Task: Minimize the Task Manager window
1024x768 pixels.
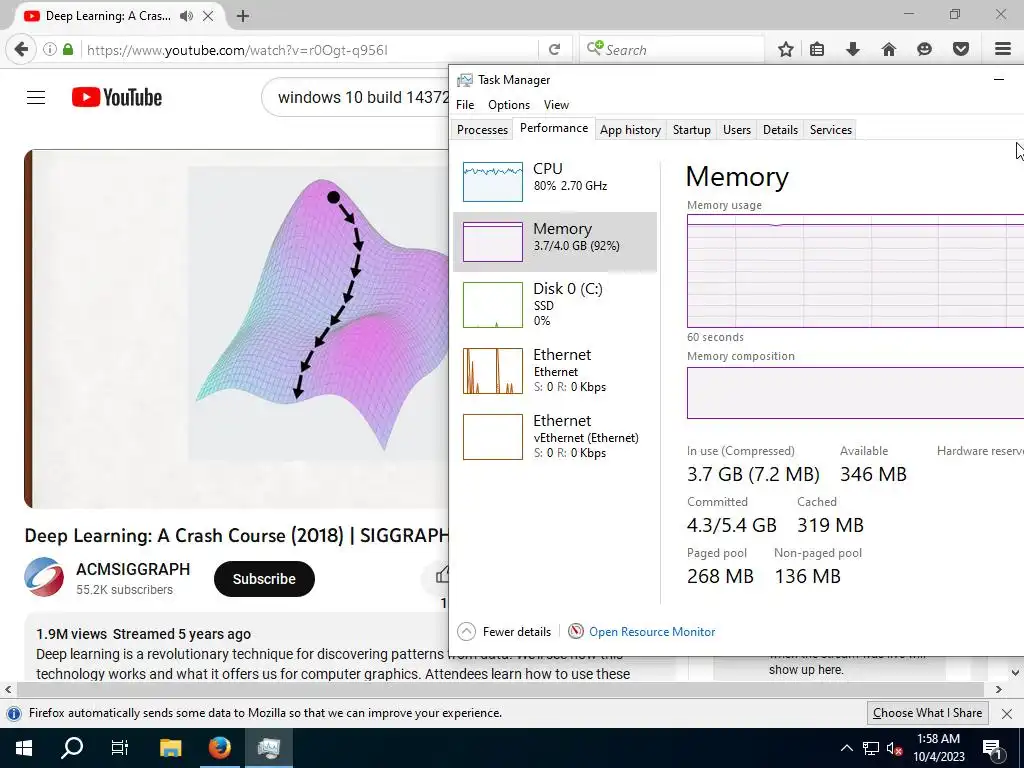Action: point(999,80)
